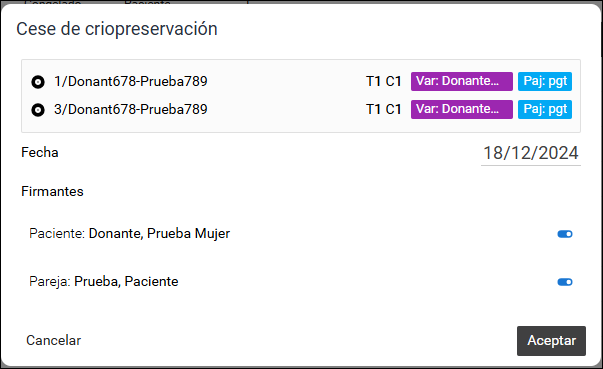The height and width of the screenshot is (369, 603).
Task: Click the blue Paj: pgt tag in first row
Action: point(545,81)
